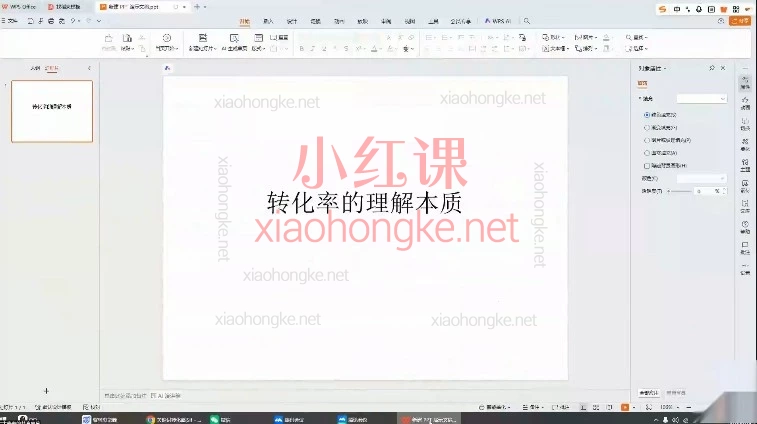Click the Reset slide button in ribbon
The width and height of the screenshot is (757, 424).
point(279,37)
